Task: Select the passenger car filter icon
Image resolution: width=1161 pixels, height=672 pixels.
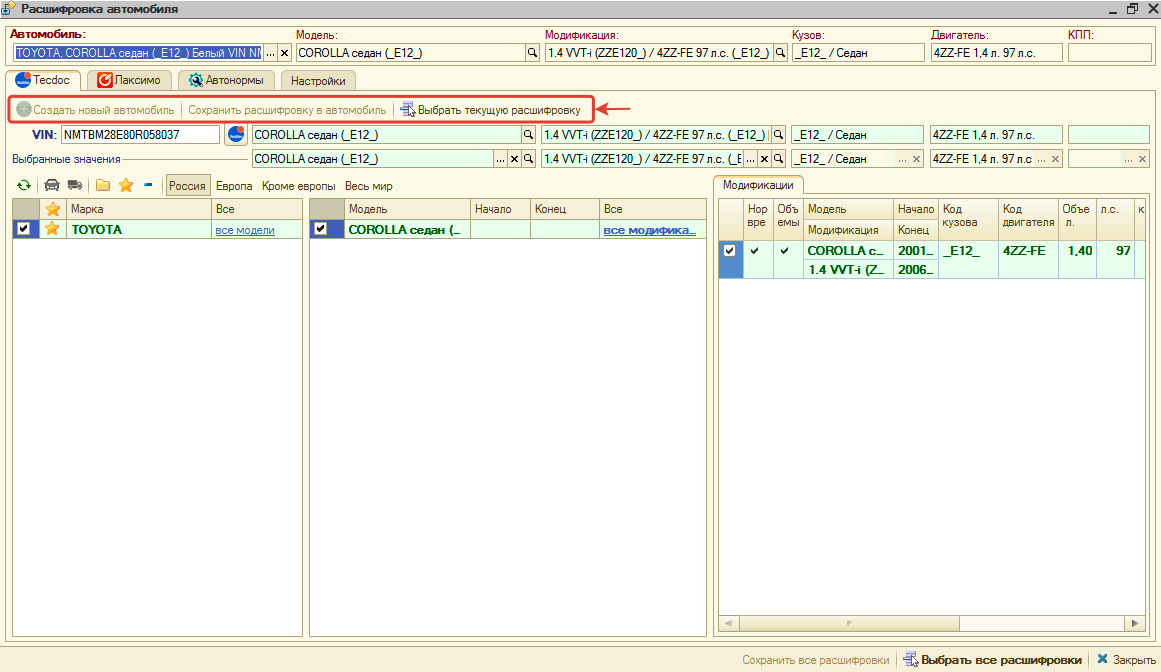Action: [x=52, y=186]
